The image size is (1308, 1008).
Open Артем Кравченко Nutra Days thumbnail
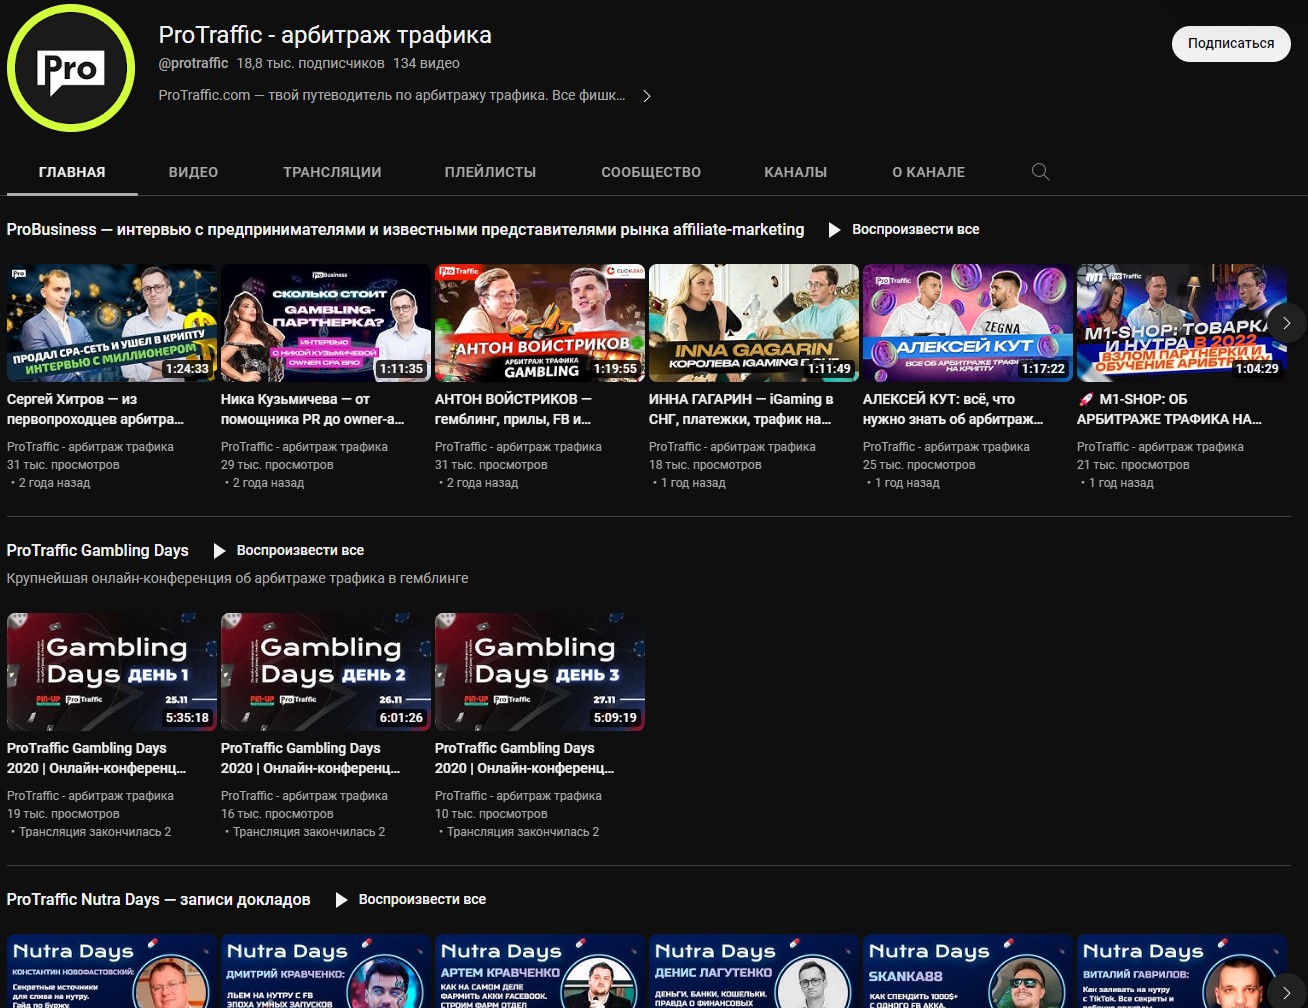pyautogui.click(x=540, y=971)
